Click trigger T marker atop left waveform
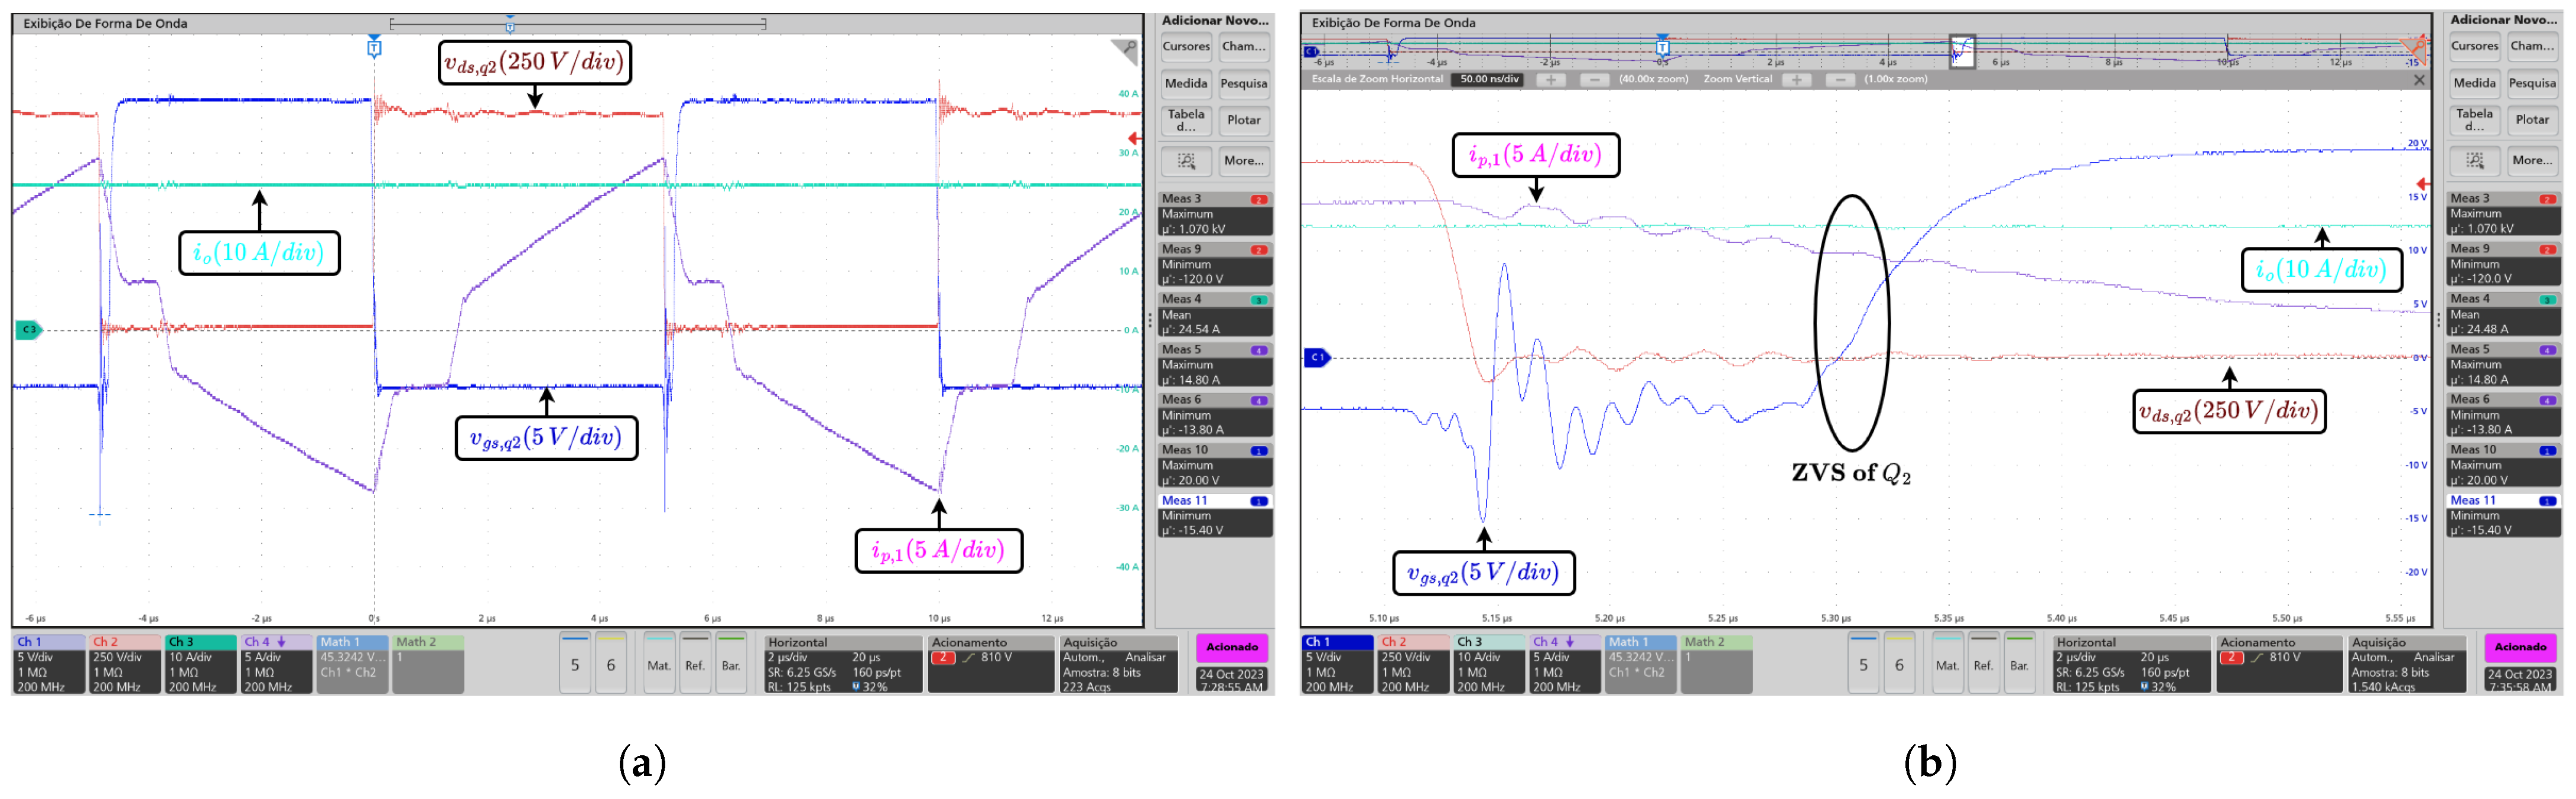Image resolution: width=2576 pixels, height=799 pixels. point(374,47)
